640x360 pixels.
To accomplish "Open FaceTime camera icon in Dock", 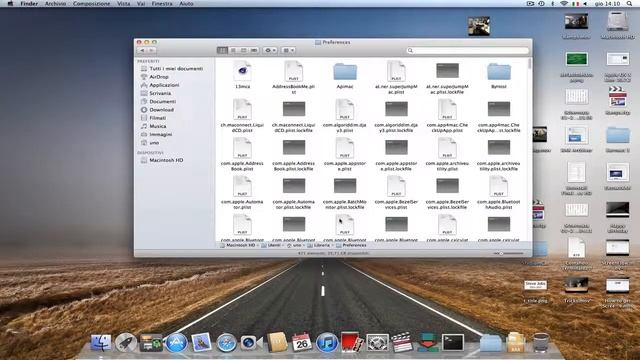I will pos(251,342).
